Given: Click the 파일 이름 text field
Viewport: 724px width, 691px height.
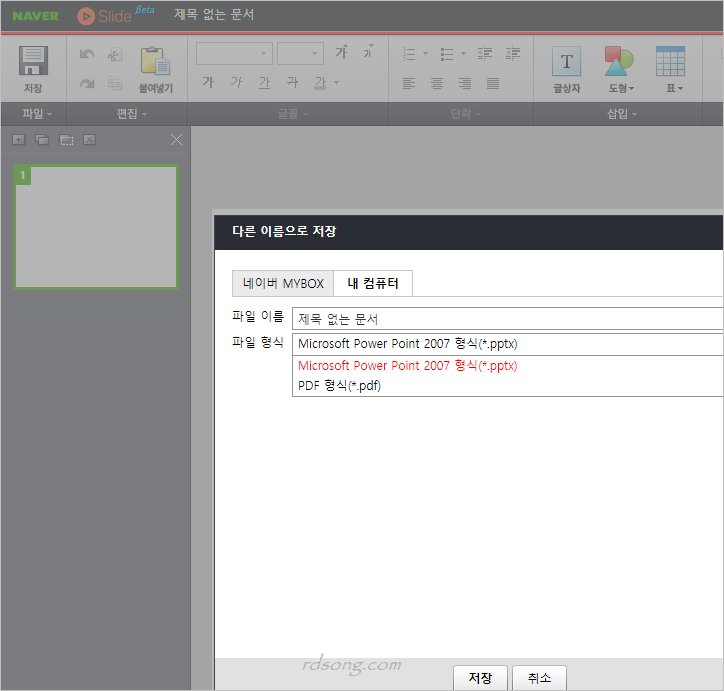Looking at the screenshot, I should [506, 319].
